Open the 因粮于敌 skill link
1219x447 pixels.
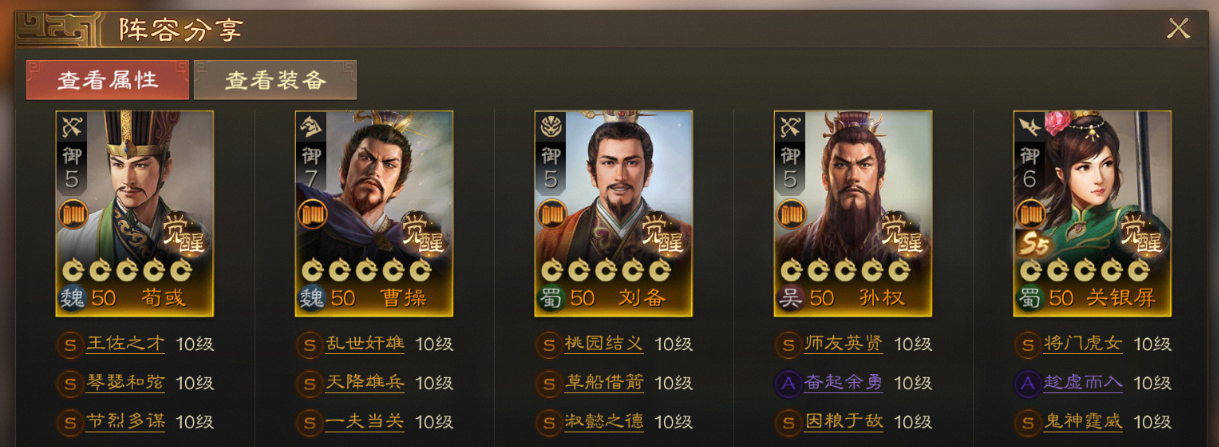[x=844, y=422]
